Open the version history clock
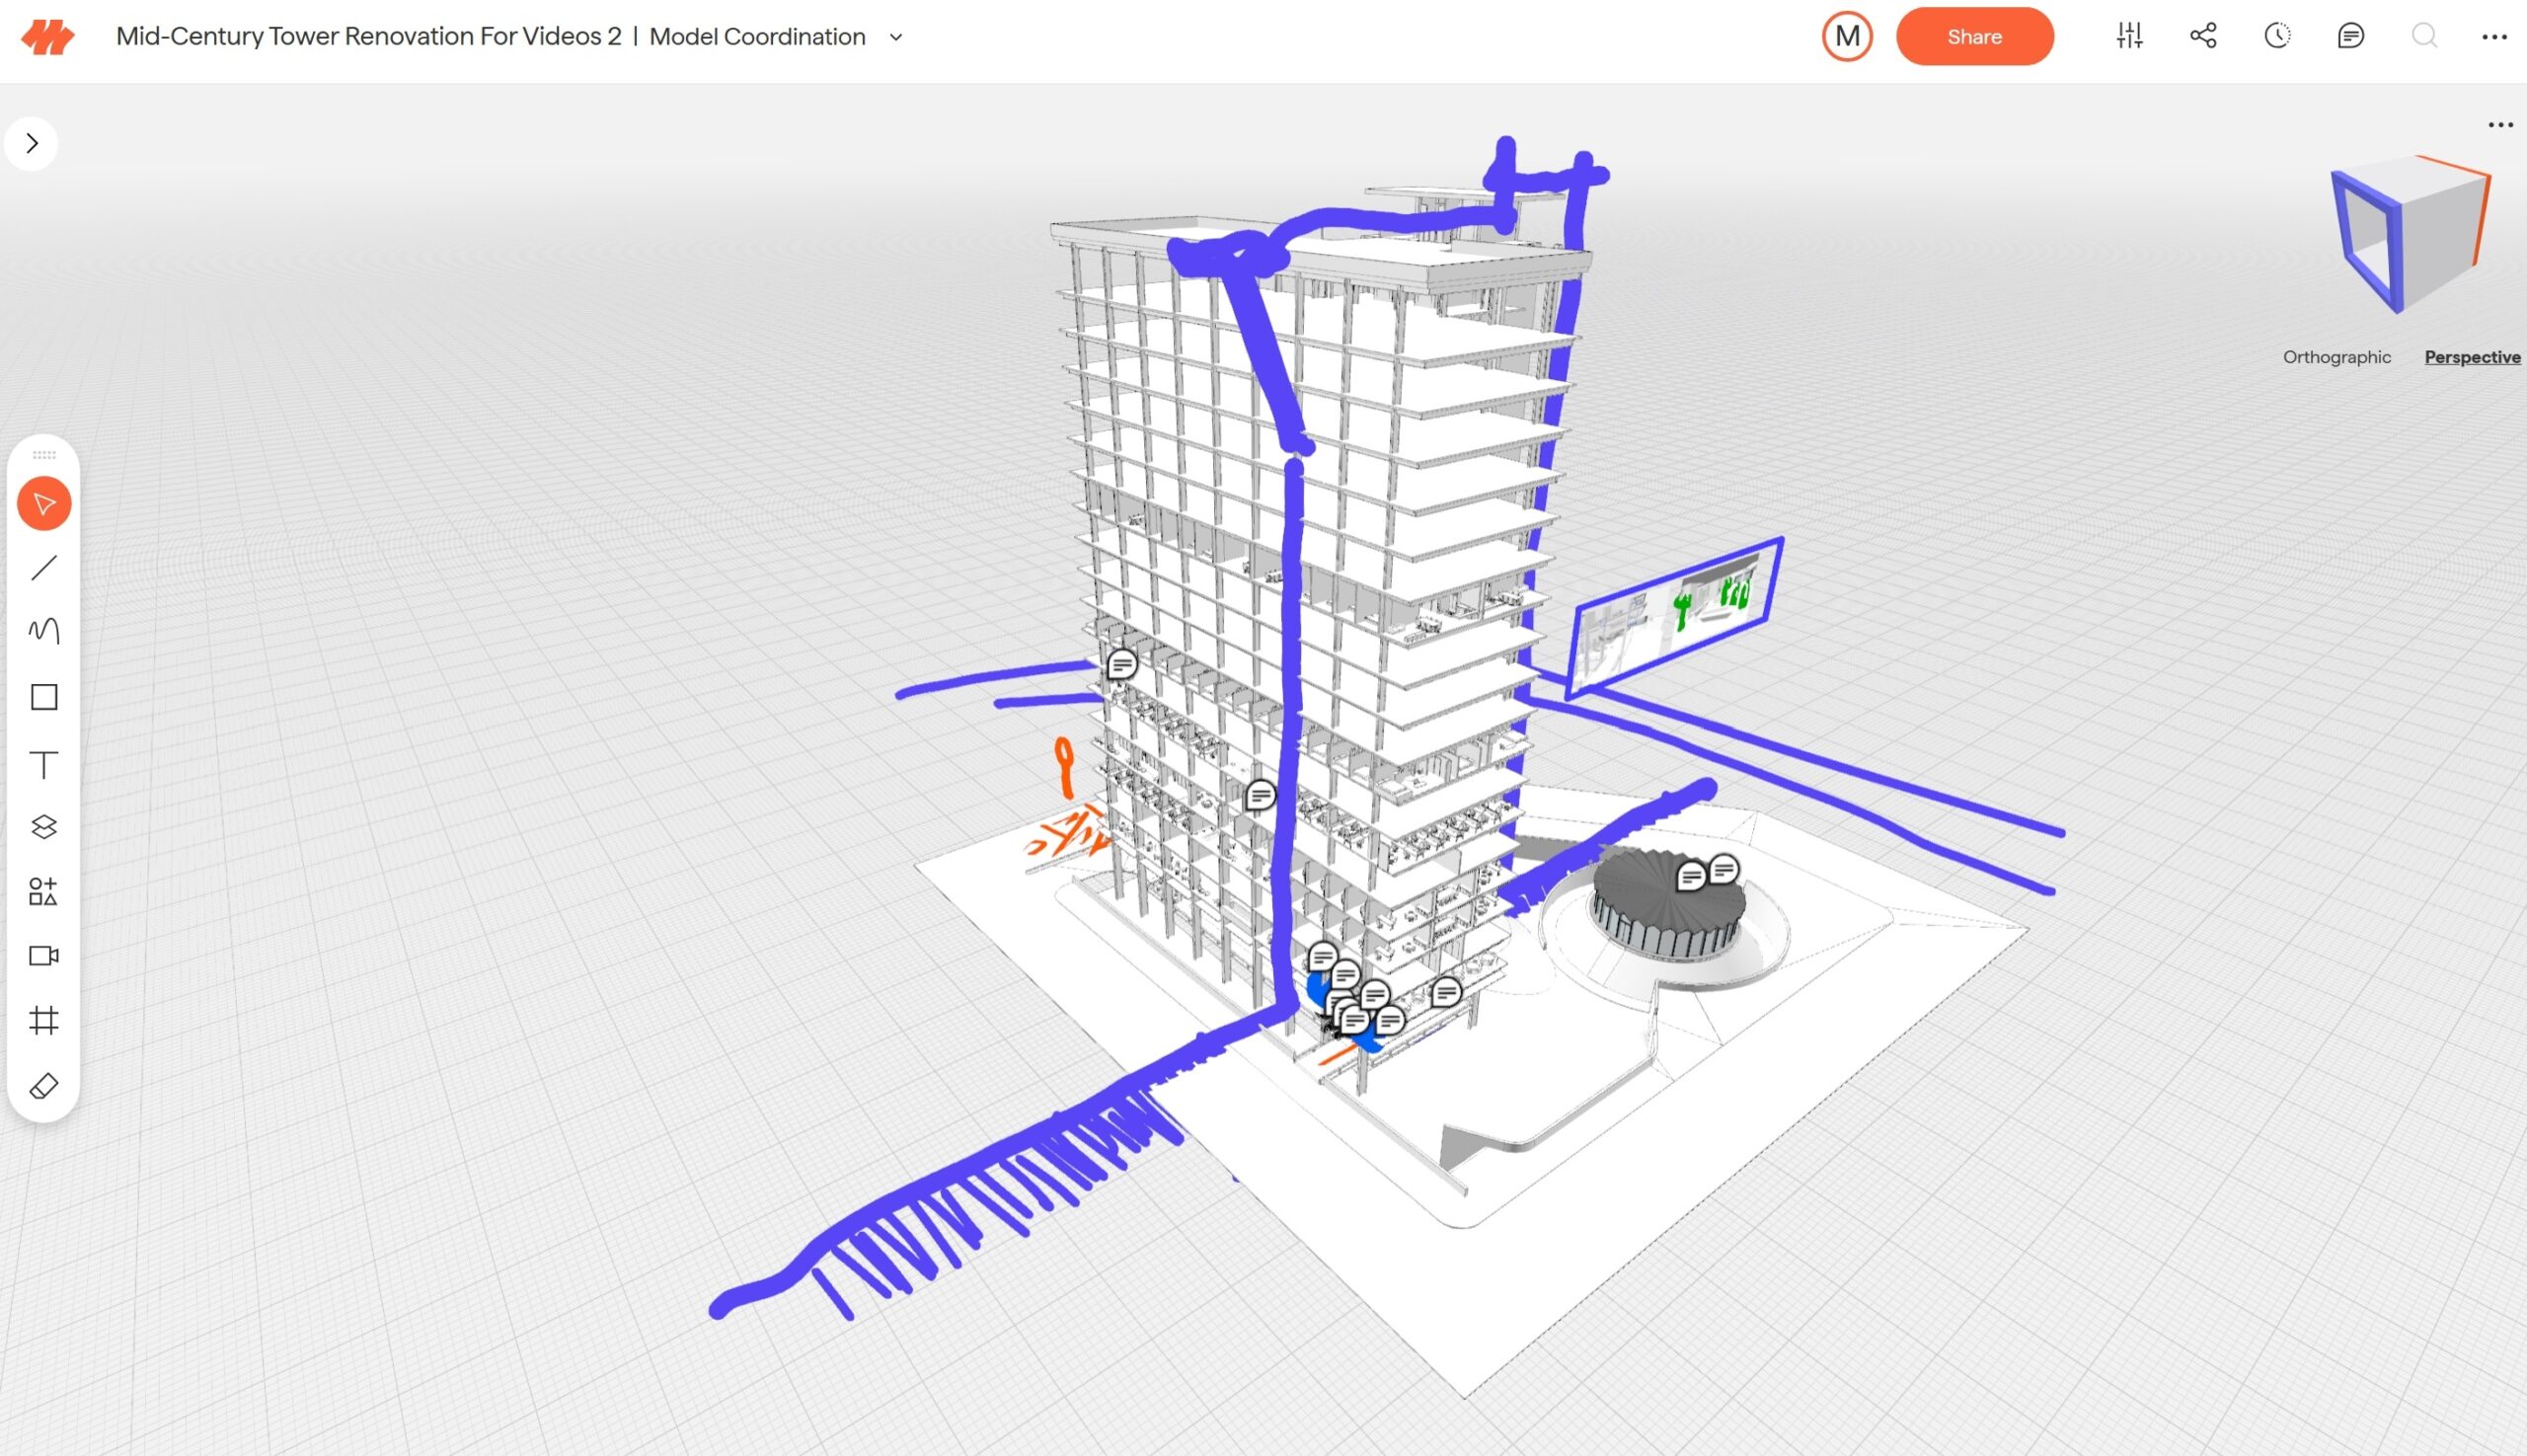The width and height of the screenshot is (2527, 1456). pos(2277,37)
